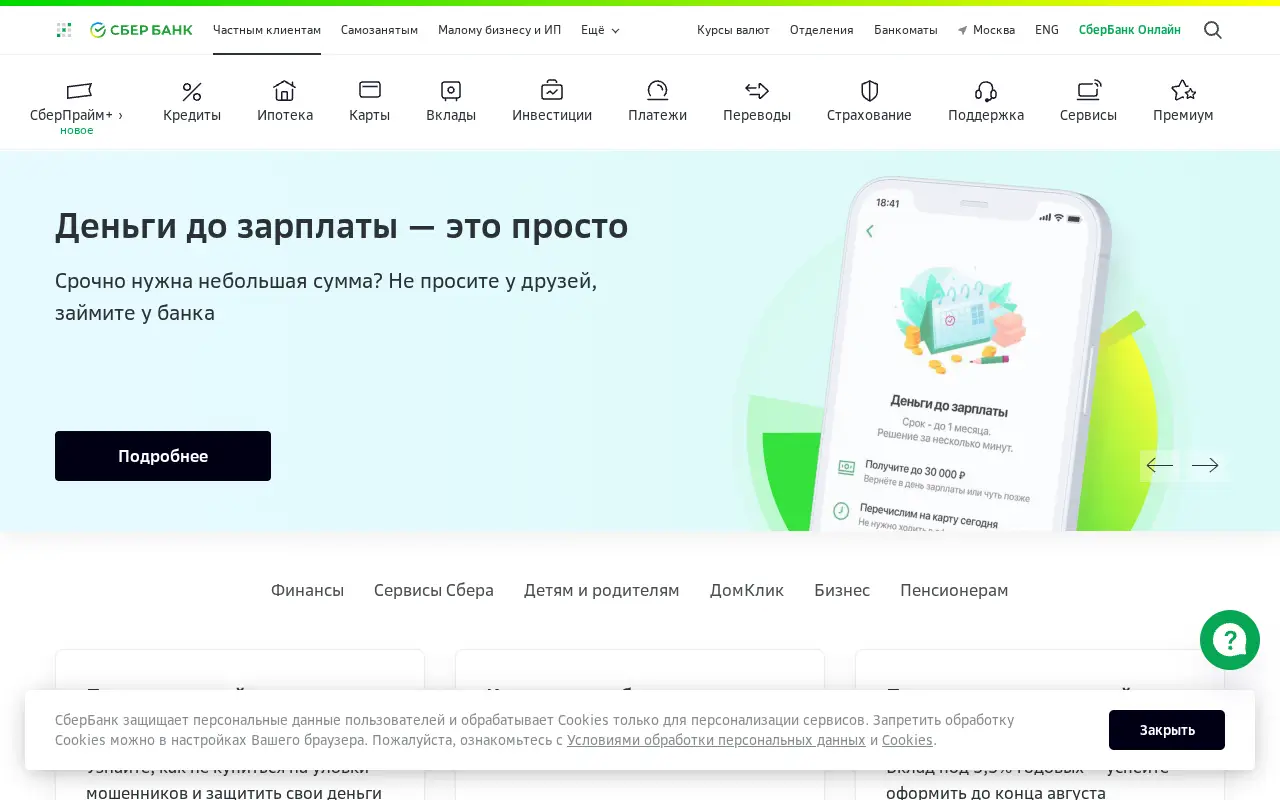Open Кредиты percent icon

tap(192, 92)
